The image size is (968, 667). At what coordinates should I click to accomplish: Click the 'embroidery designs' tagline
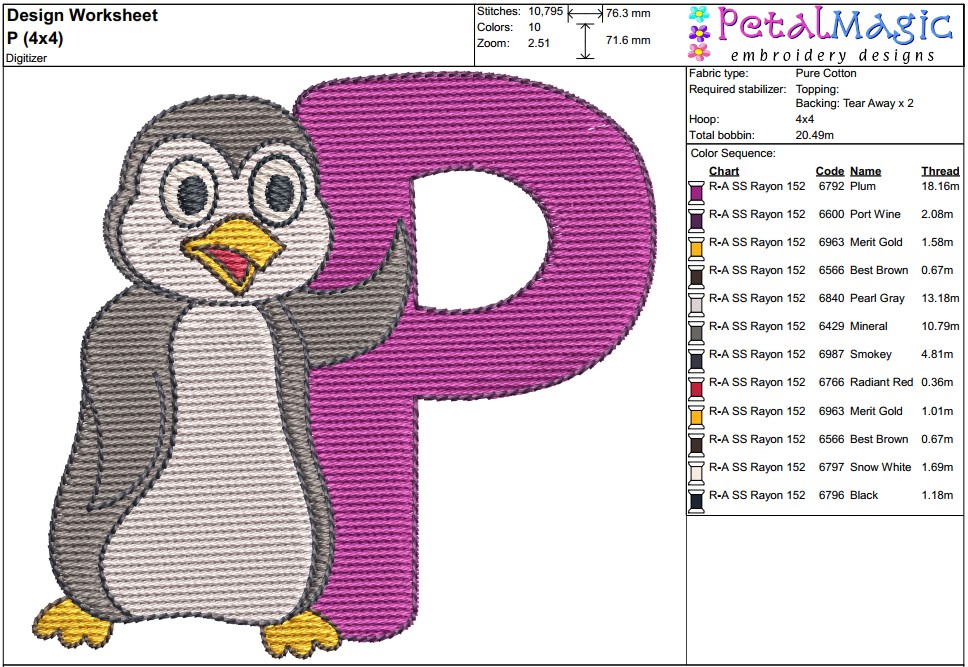833,56
